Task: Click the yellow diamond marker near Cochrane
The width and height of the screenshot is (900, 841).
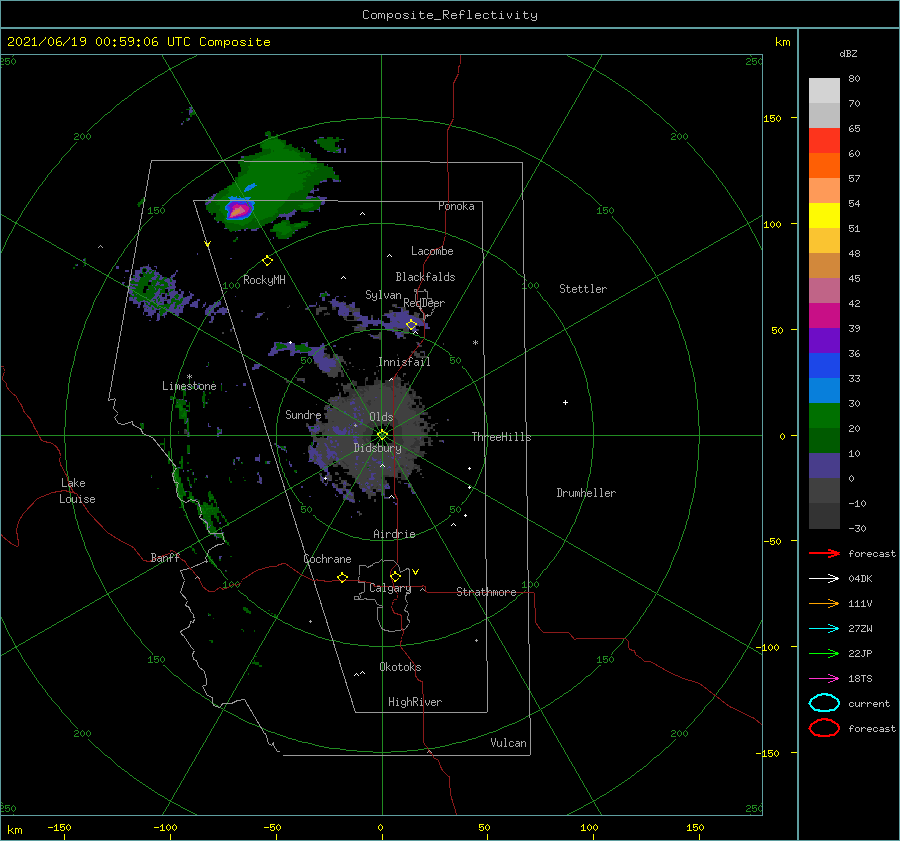Action: 342,578
